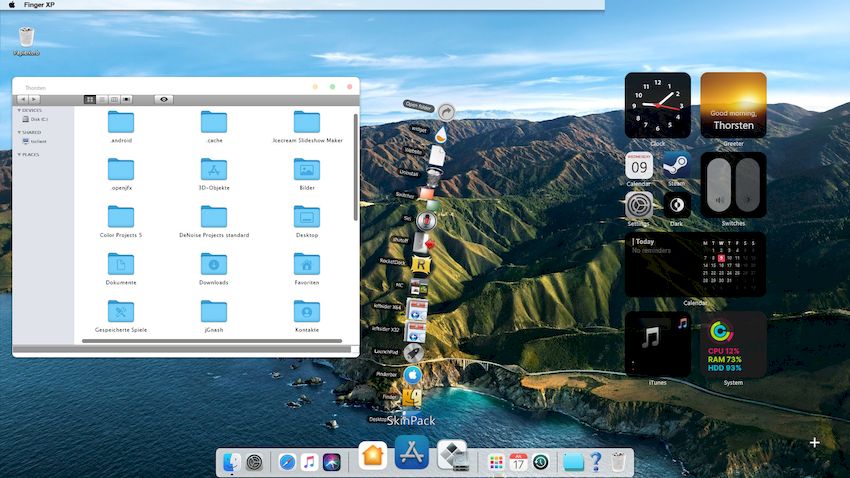850x478 pixels.
Task: Collapse the PLACES sidebar section
Action: pos(19,154)
